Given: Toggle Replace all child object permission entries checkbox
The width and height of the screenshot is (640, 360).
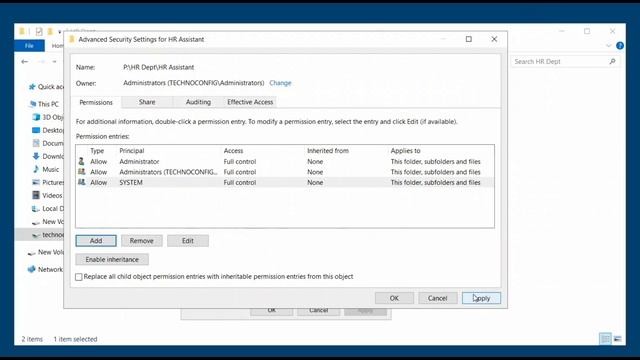Looking at the screenshot, I should pyautogui.click(x=79, y=277).
